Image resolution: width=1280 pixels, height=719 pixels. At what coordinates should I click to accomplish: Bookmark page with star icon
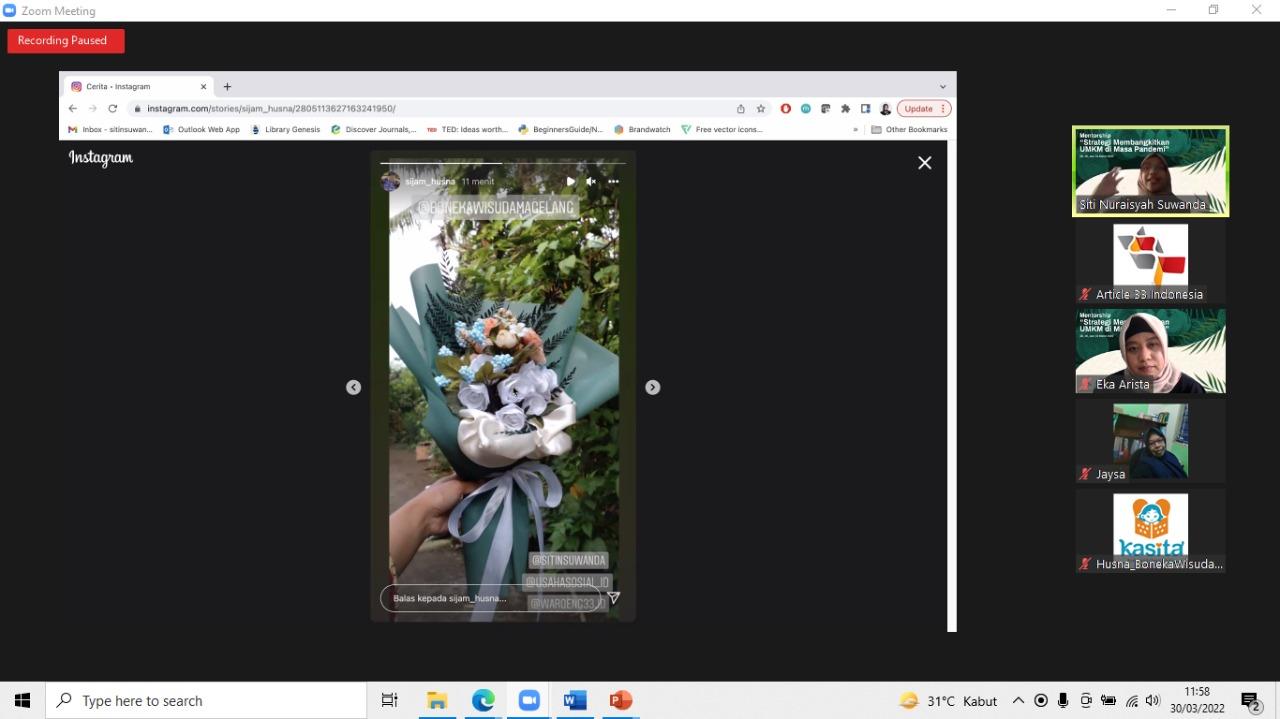pos(761,109)
